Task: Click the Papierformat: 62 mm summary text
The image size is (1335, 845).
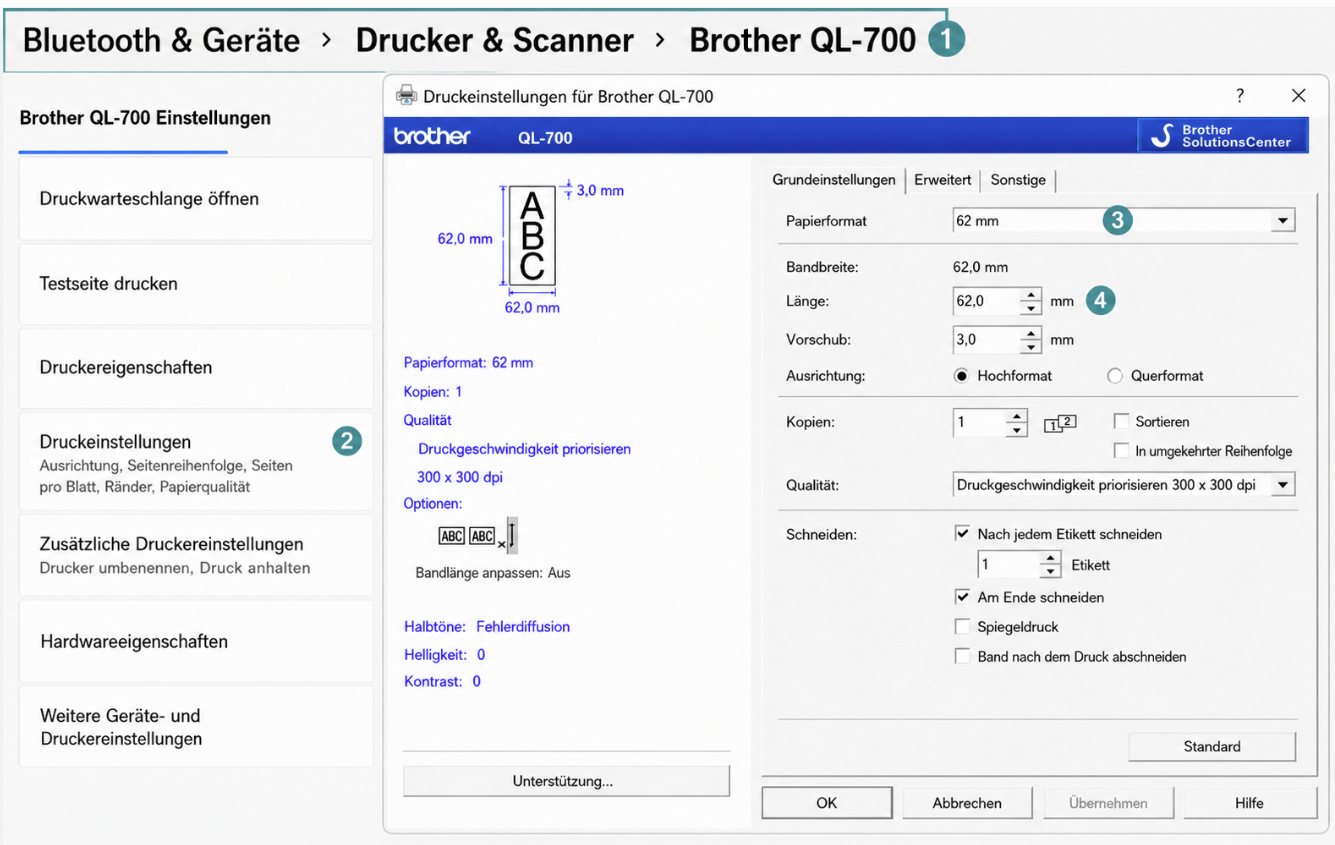Action: coord(469,362)
